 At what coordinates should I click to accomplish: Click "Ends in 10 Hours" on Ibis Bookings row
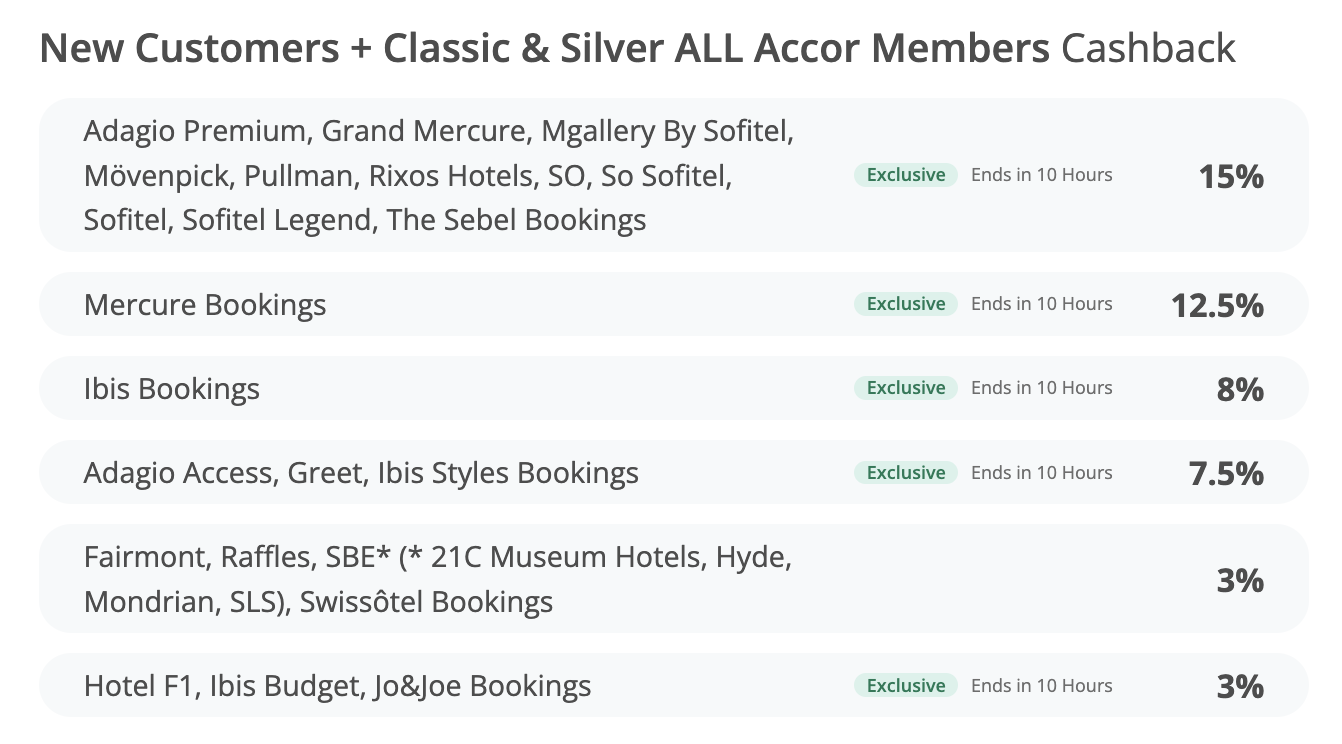coord(1041,388)
